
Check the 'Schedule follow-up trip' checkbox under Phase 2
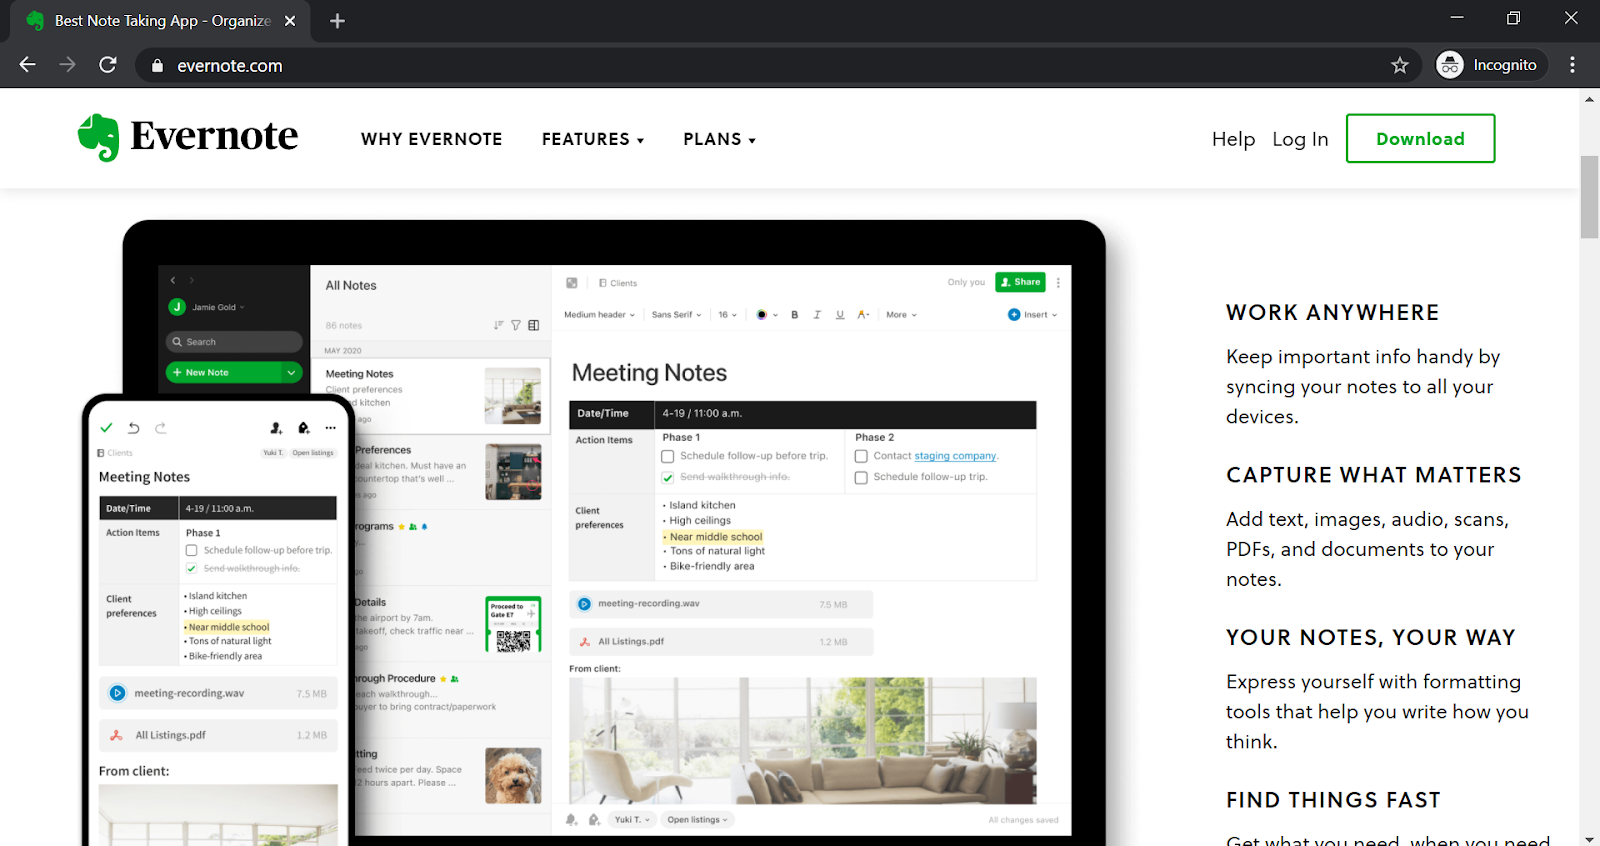click(x=861, y=478)
